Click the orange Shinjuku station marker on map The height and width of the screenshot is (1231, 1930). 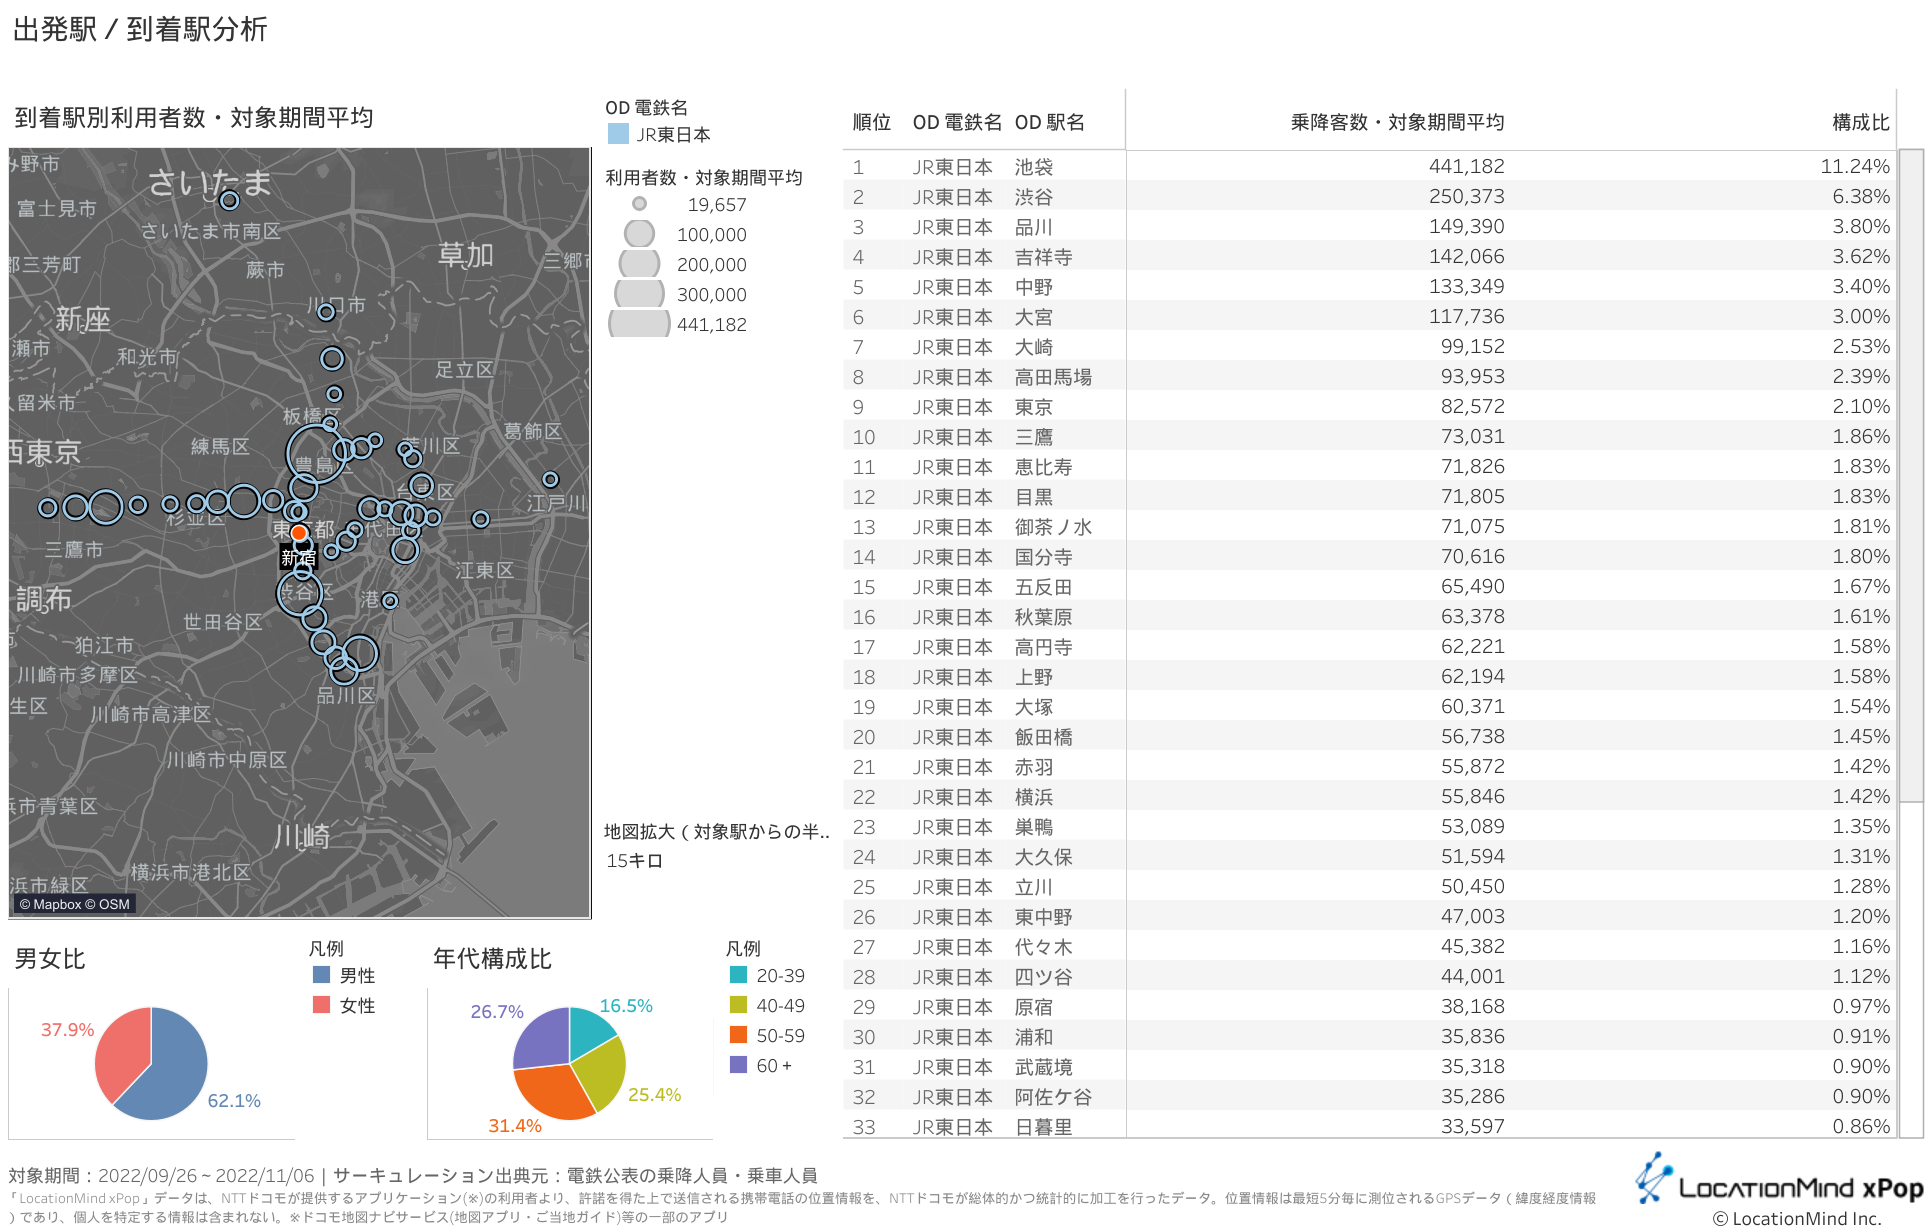point(299,533)
